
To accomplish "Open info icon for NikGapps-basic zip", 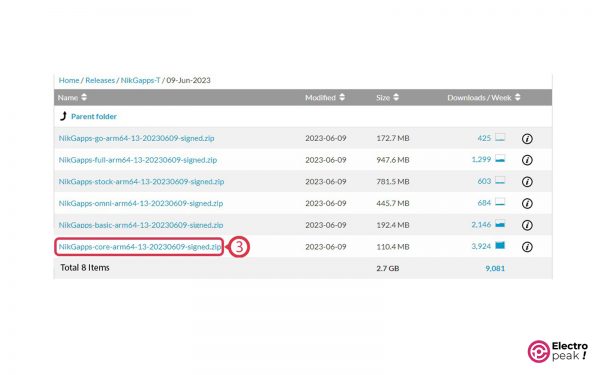I will pos(527,225).
